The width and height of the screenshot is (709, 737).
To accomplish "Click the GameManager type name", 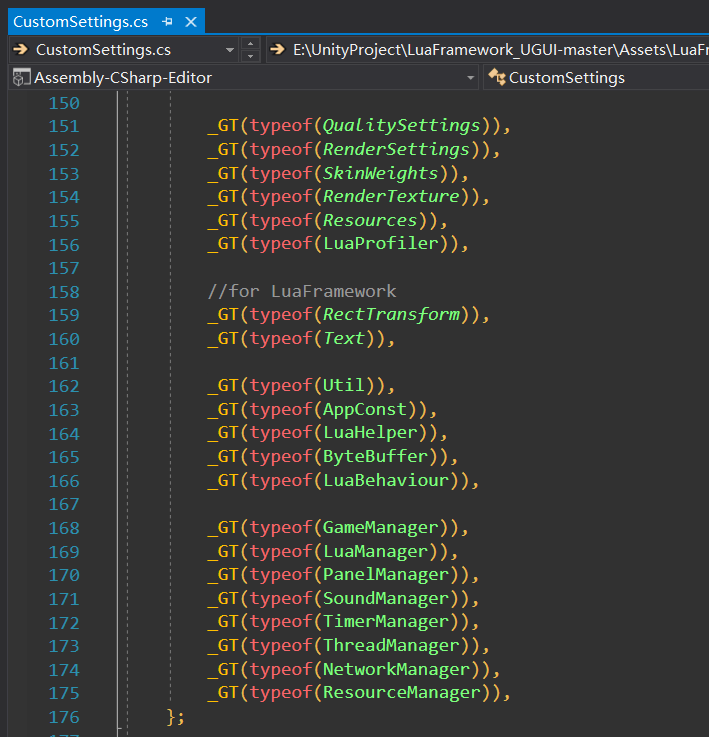I will (381, 527).
